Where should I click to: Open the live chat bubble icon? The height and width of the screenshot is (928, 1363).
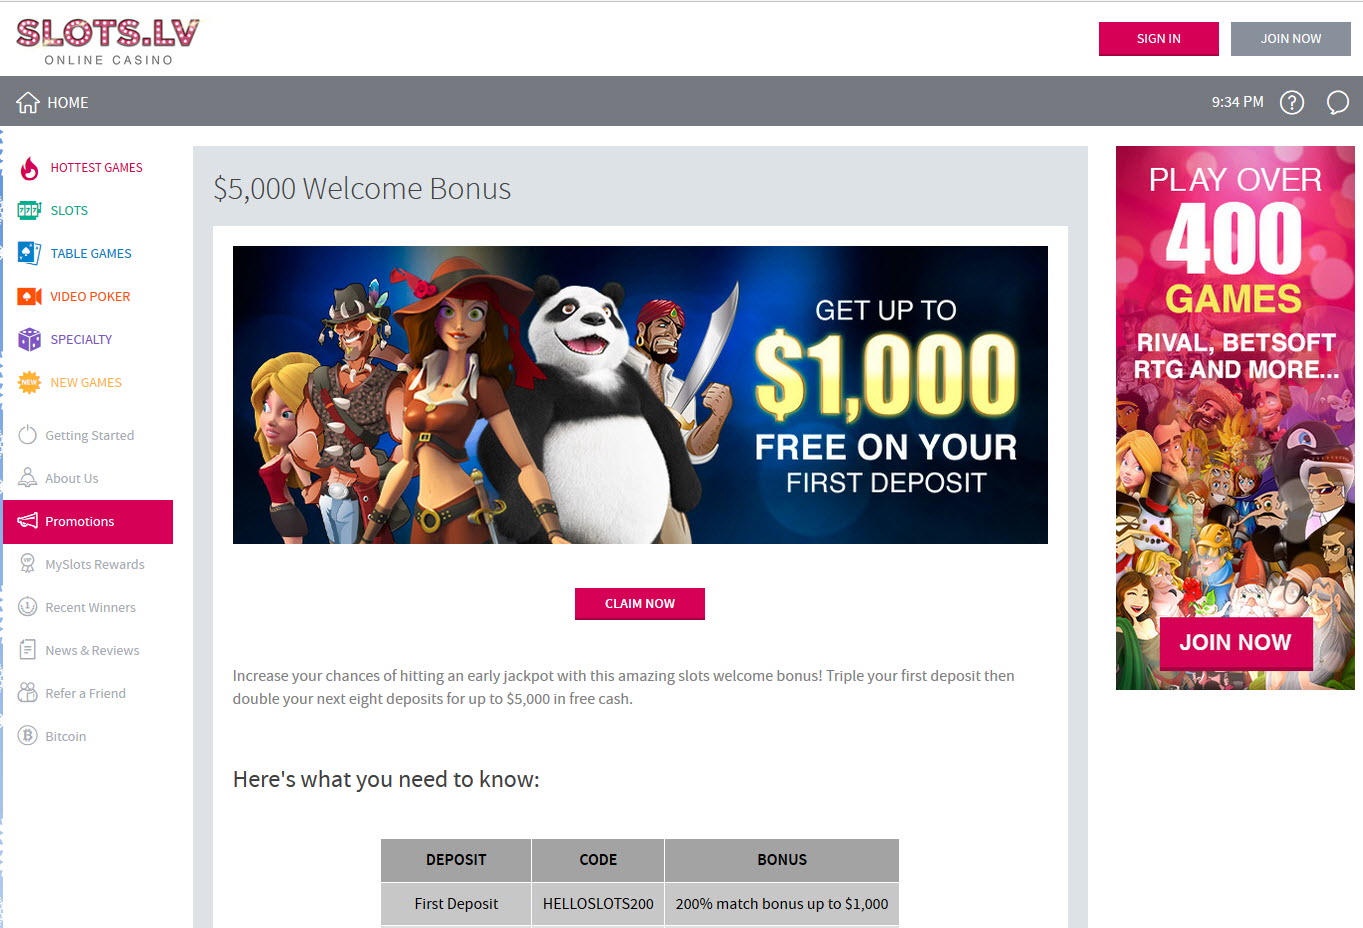pos(1337,102)
